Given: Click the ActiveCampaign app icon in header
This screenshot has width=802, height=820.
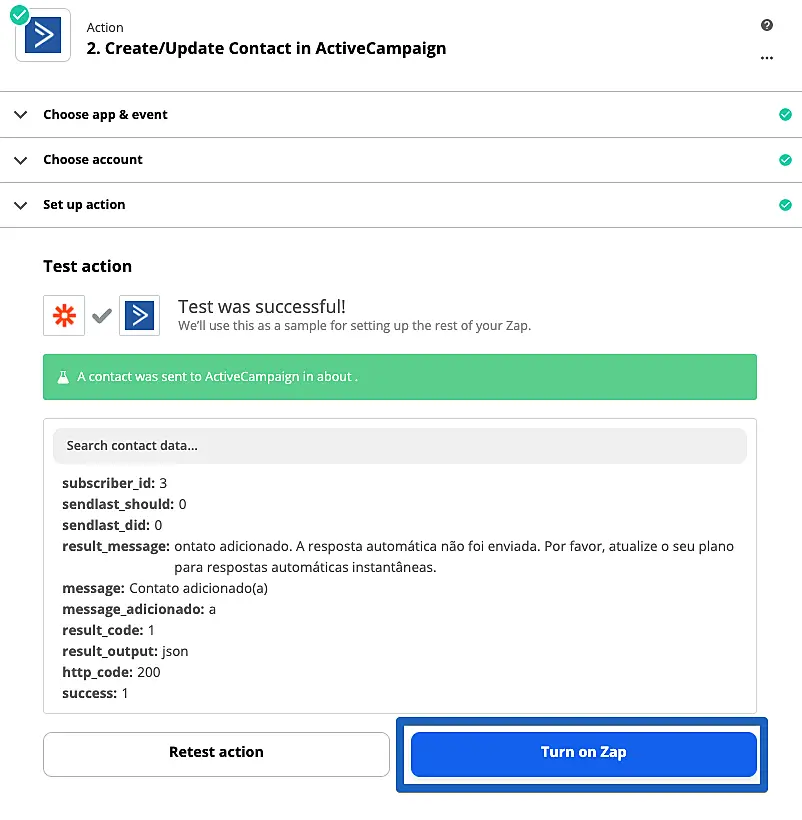Looking at the screenshot, I should coord(43,36).
